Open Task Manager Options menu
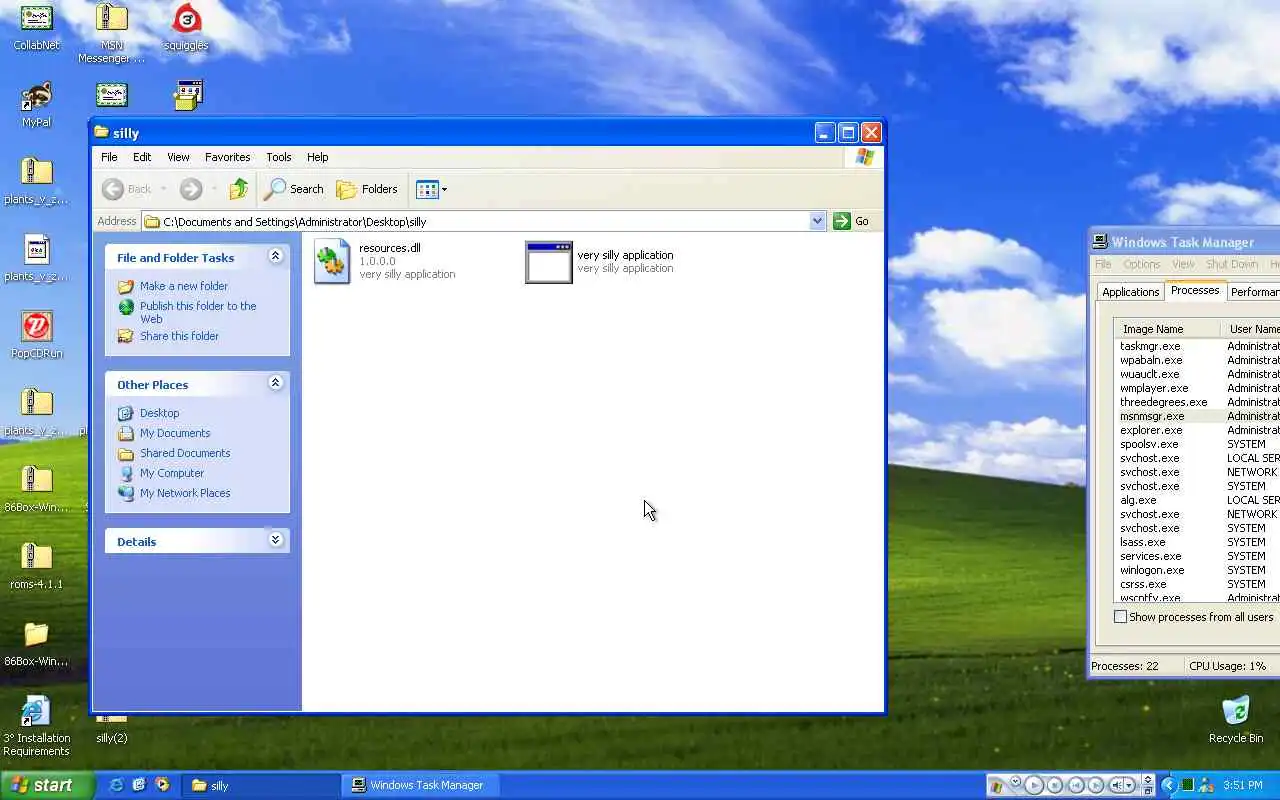 (1141, 264)
